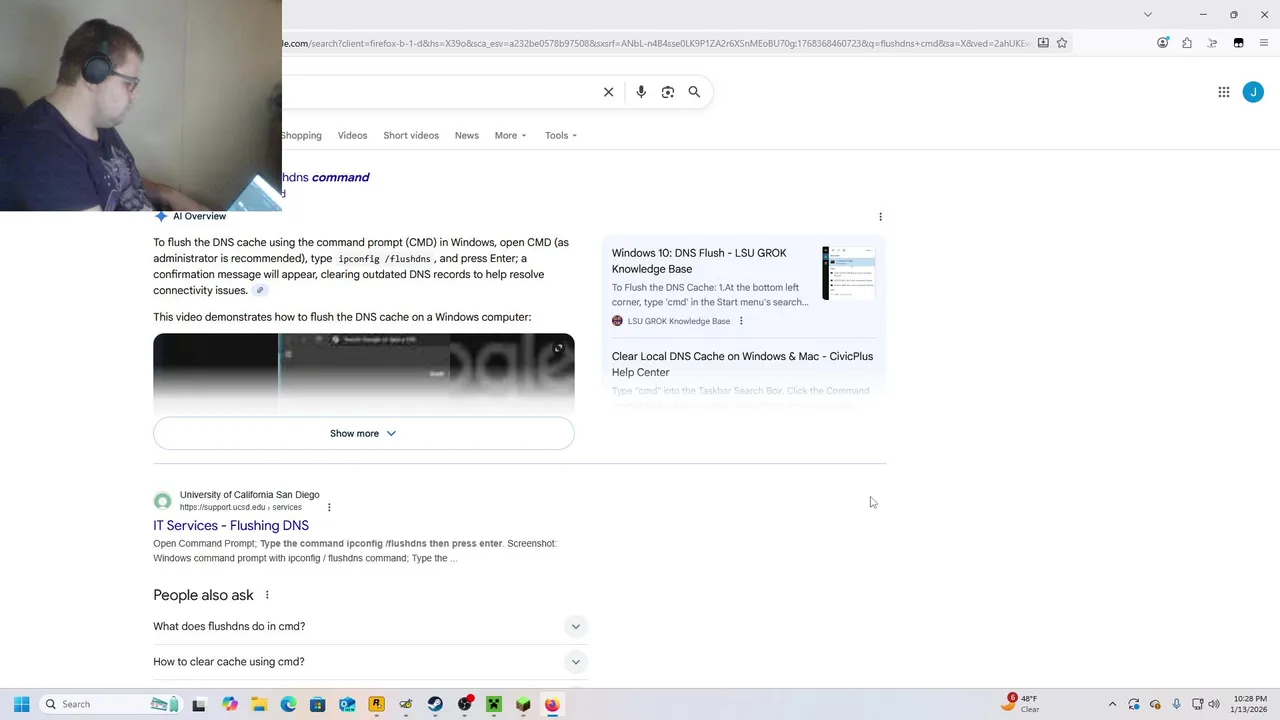
Task: Open Rockstar Games Launcher in taskbar
Action: pos(376,704)
